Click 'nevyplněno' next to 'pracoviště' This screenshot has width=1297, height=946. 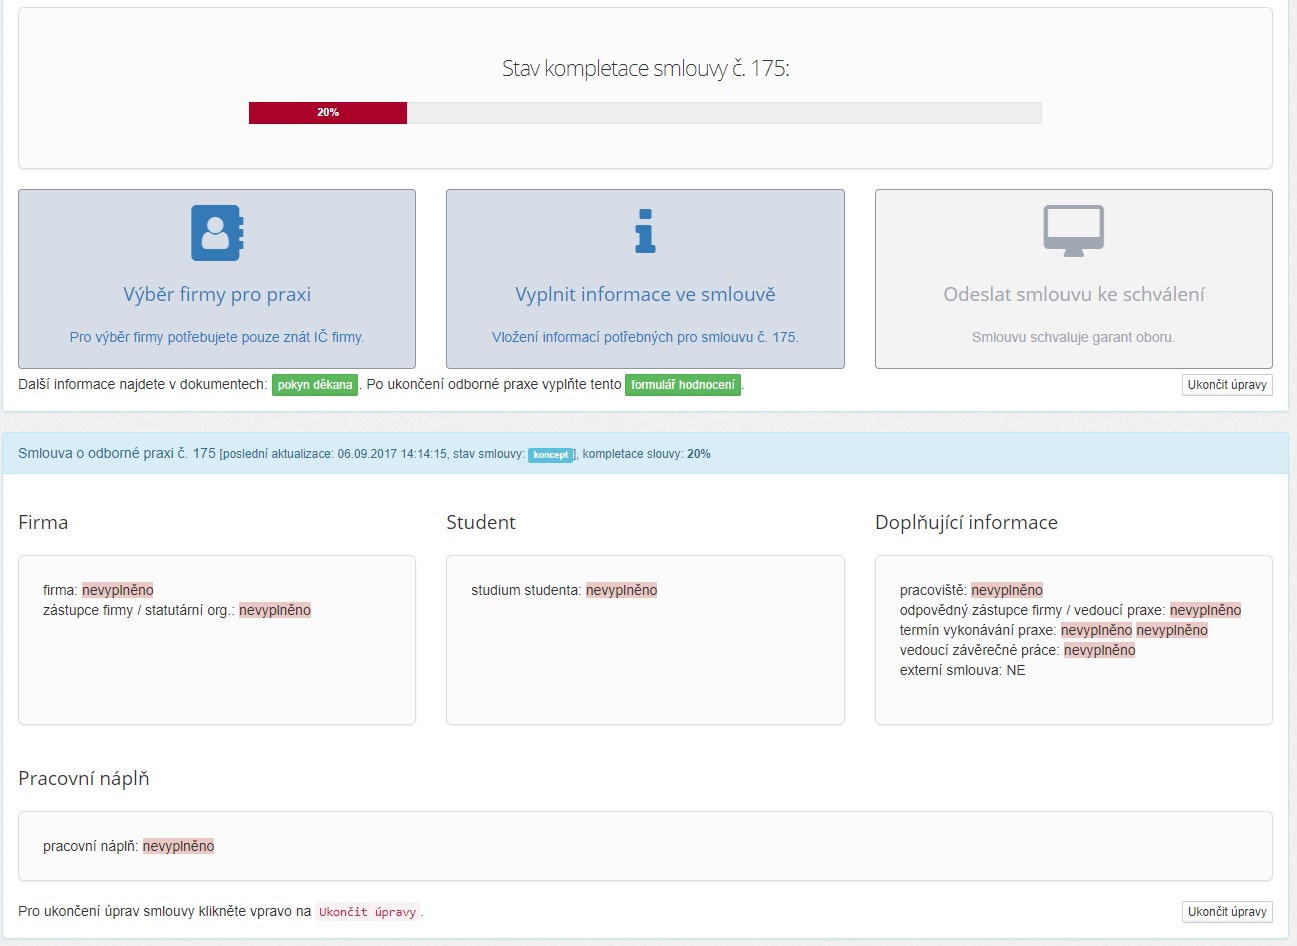pyautogui.click(x=1007, y=590)
